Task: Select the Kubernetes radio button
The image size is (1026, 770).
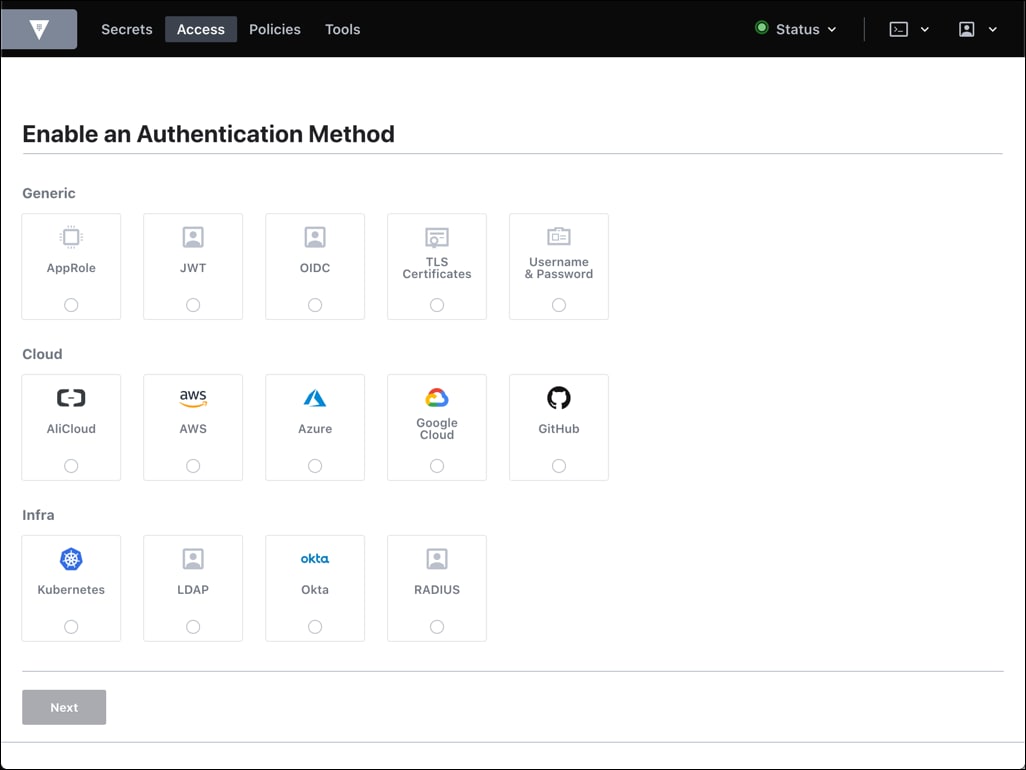Action: pyautogui.click(x=71, y=627)
